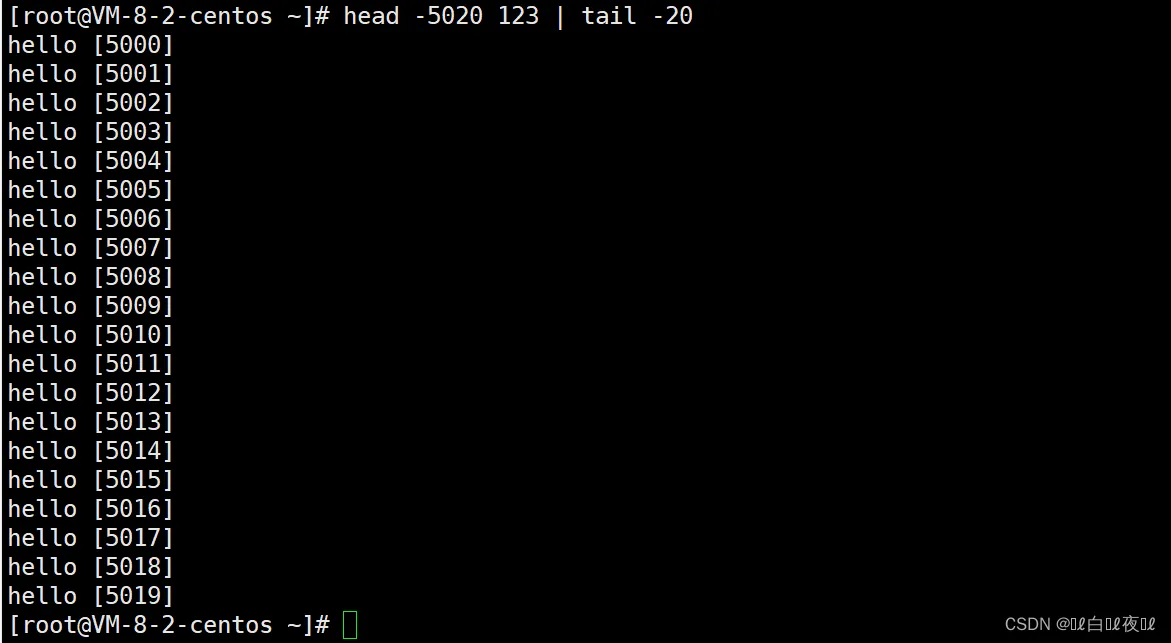Click the output line hello [5007]

click(x=90, y=248)
